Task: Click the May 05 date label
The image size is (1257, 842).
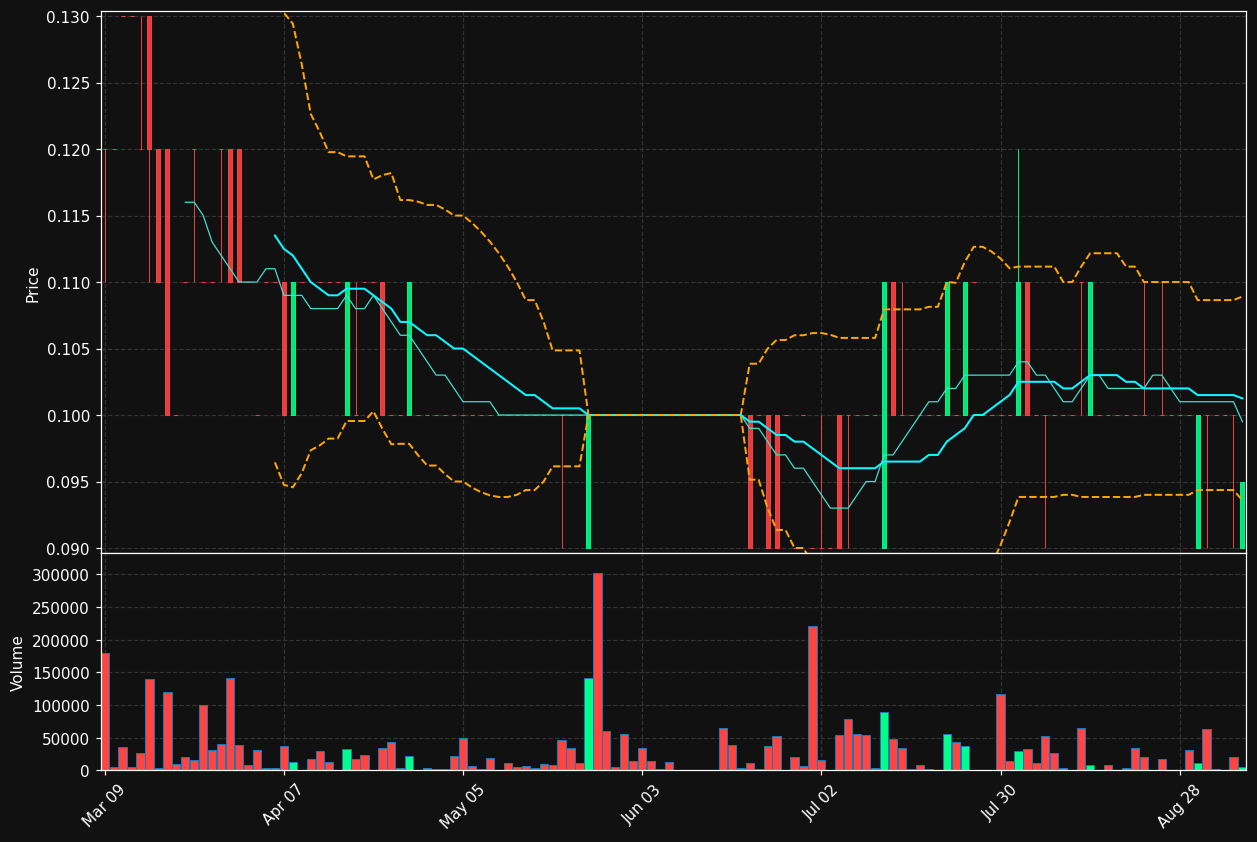Action: (x=462, y=806)
